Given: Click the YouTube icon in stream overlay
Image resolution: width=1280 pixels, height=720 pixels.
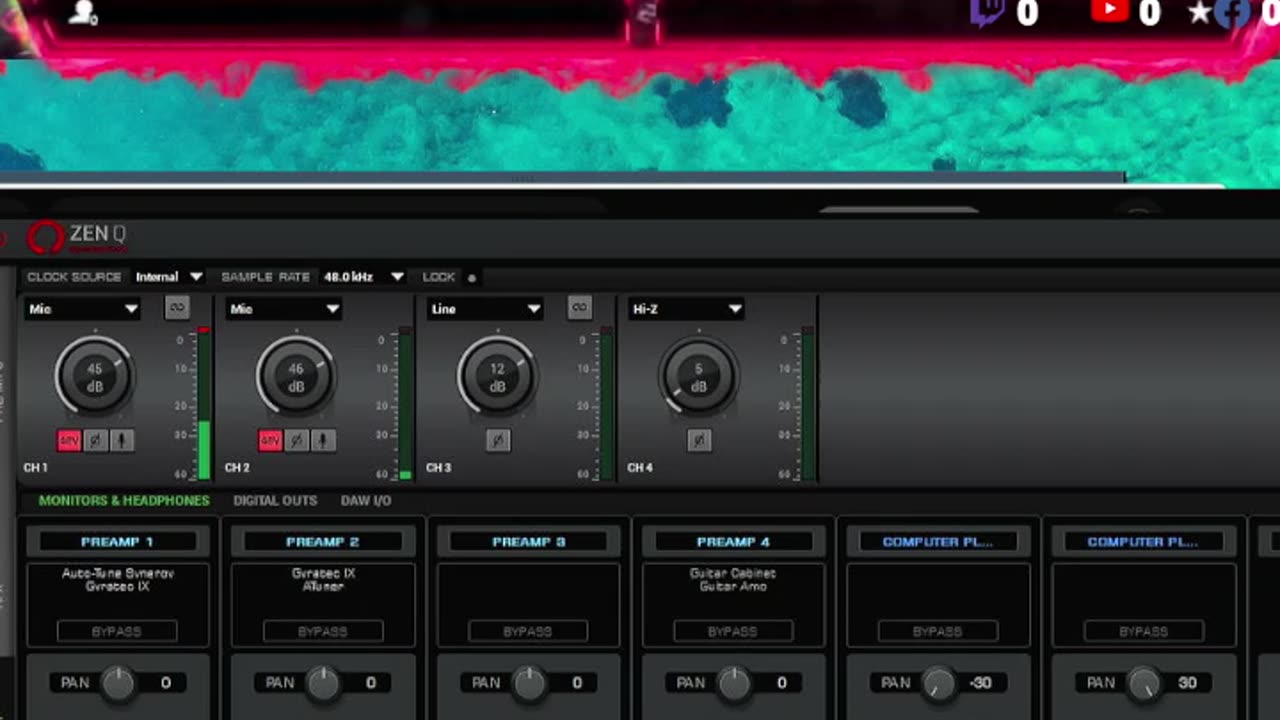Looking at the screenshot, I should [x=1110, y=12].
